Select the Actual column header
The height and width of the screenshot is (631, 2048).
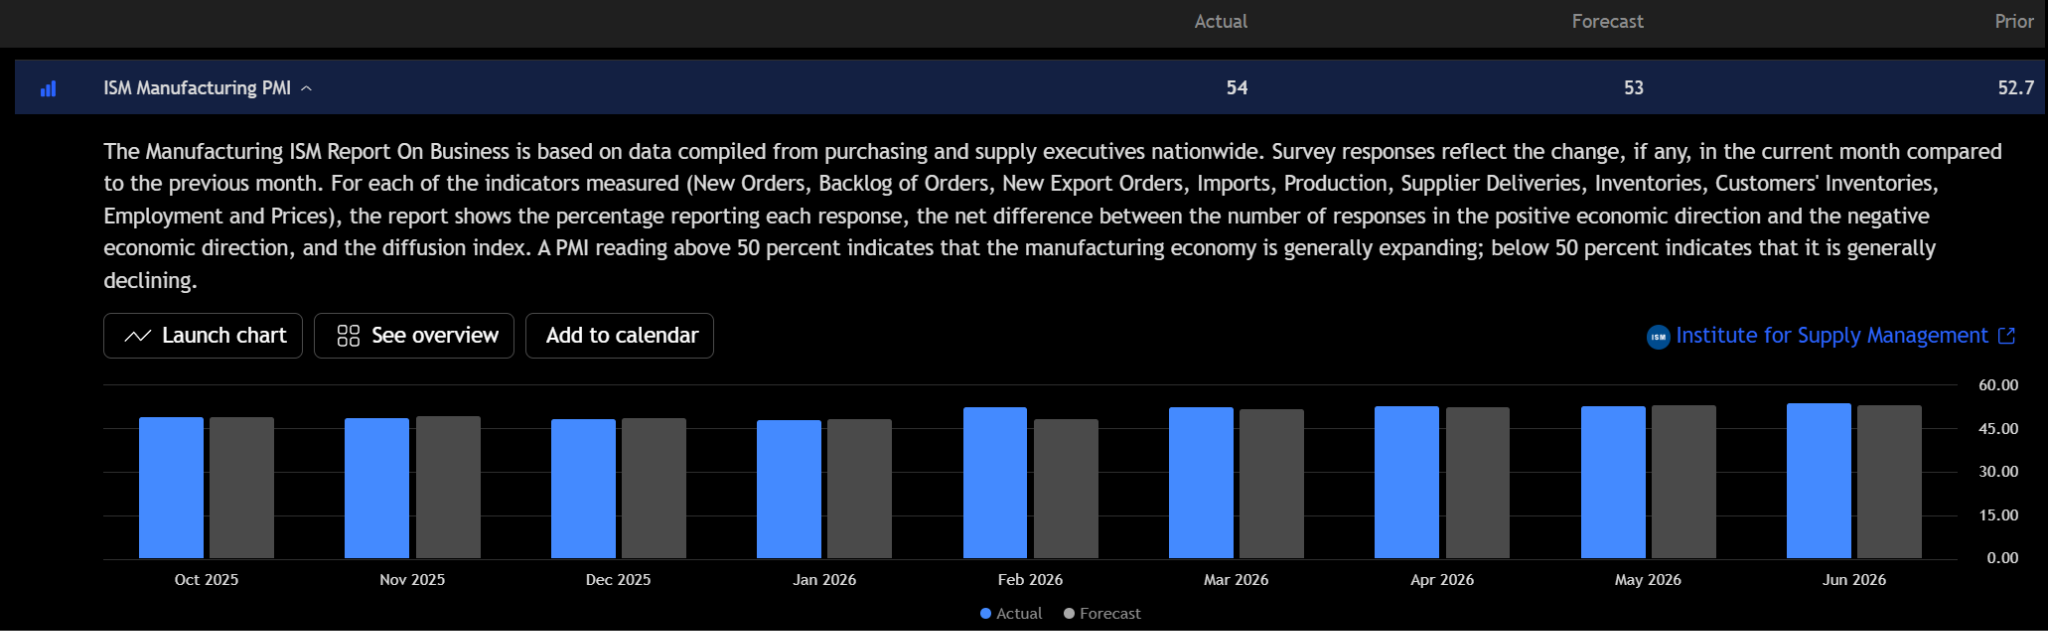coord(1221,21)
